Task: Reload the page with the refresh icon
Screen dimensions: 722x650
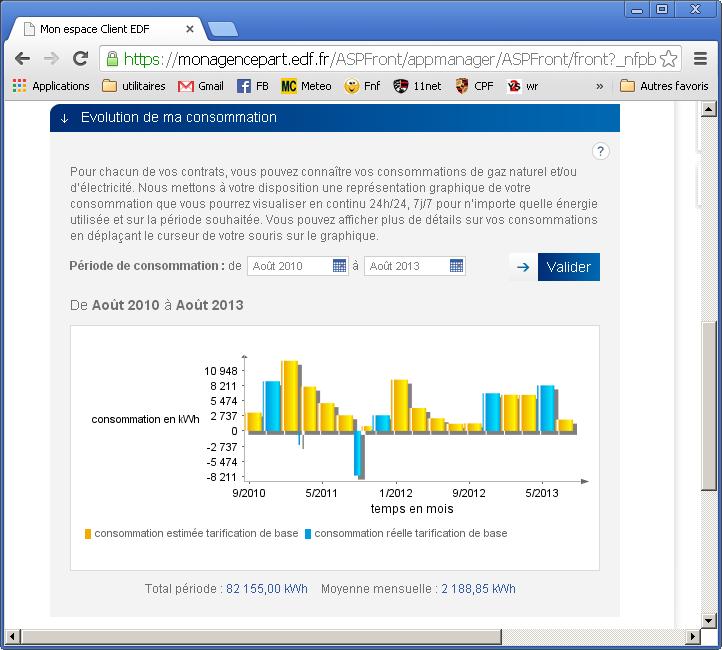Action: click(80, 58)
